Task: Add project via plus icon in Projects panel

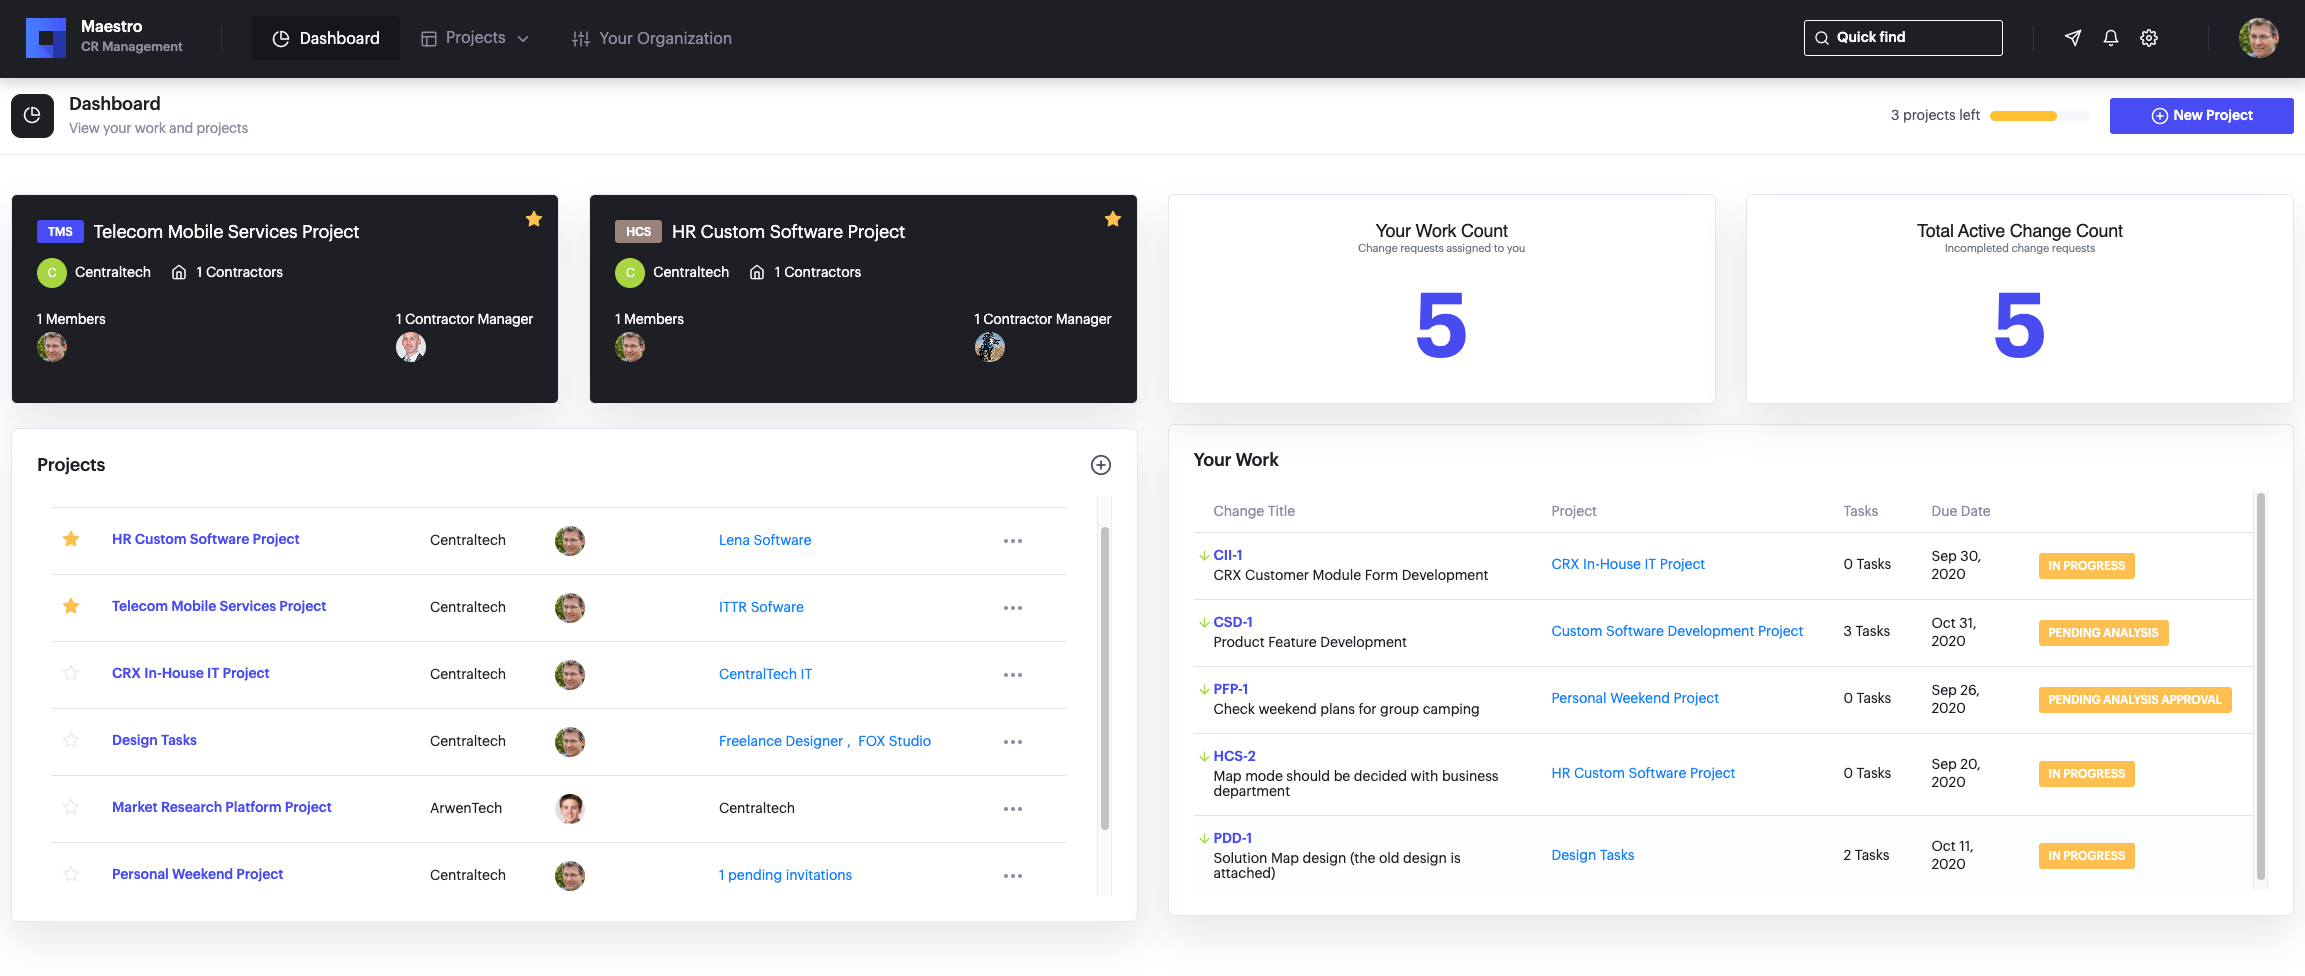Action: [x=1101, y=465]
